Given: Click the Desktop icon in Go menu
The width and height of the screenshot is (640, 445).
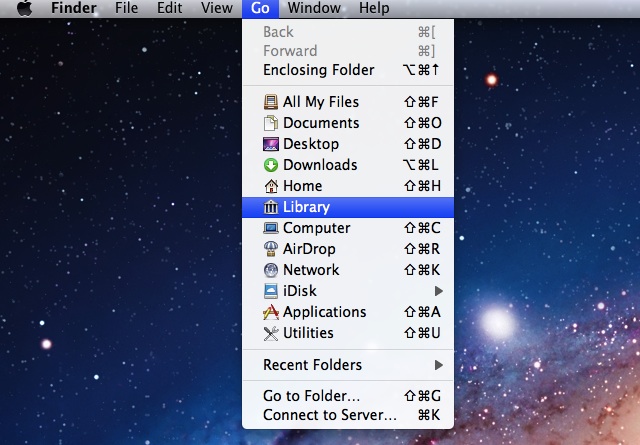Looking at the screenshot, I should (271, 144).
